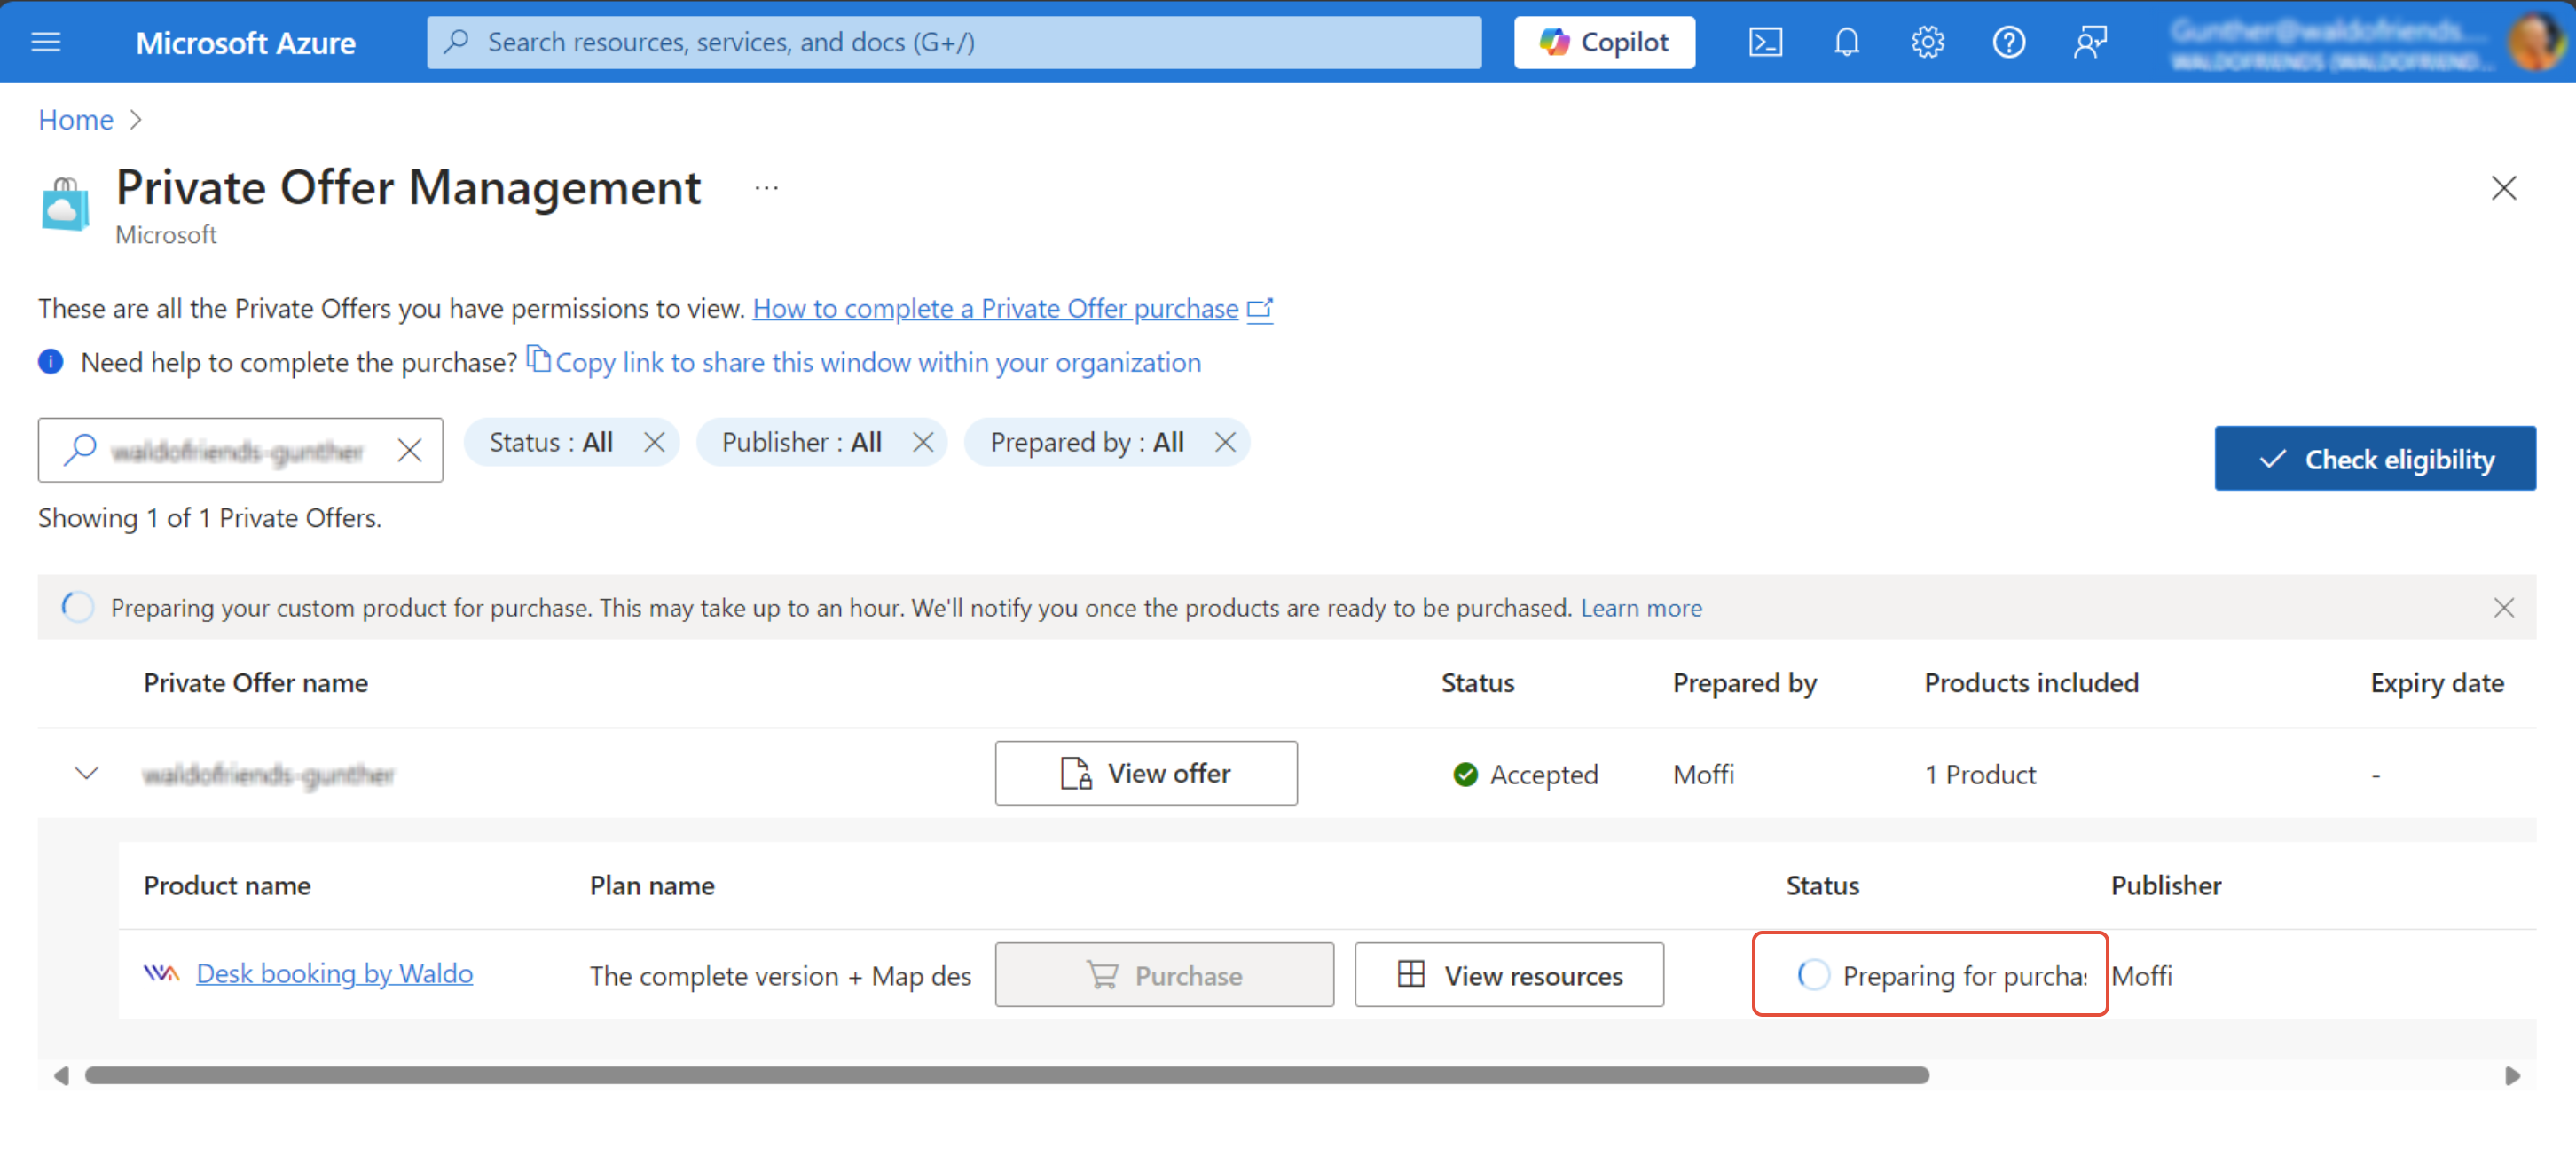Go to Home breadcrumb
2576x1149 pixels.
(x=76, y=120)
